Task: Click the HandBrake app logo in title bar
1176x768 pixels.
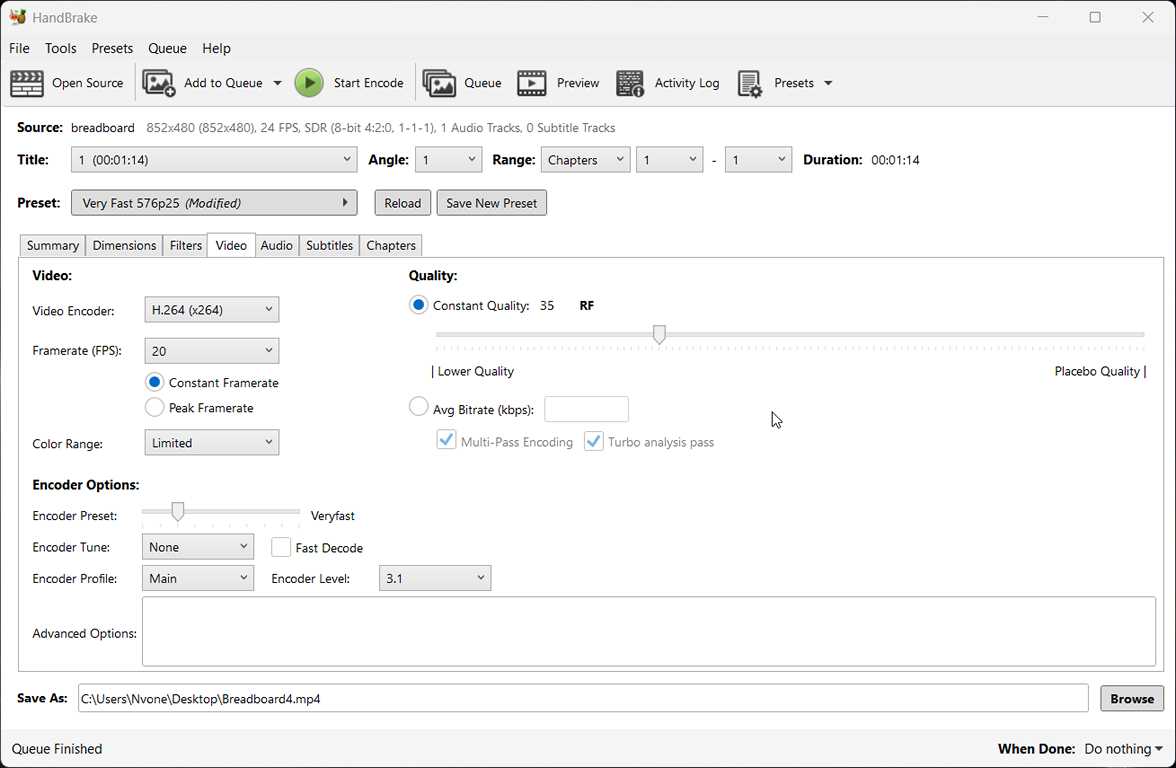Action: (x=17, y=16)
